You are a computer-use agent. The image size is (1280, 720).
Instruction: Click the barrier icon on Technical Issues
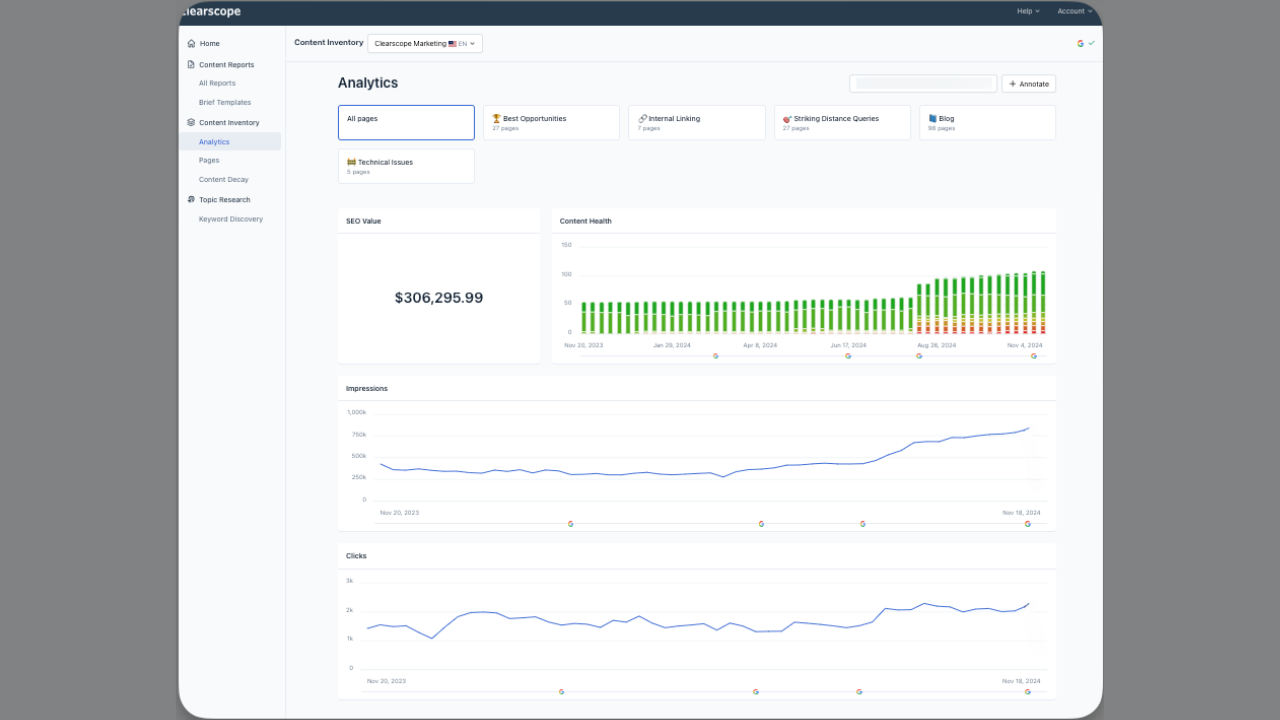(351, 162)
